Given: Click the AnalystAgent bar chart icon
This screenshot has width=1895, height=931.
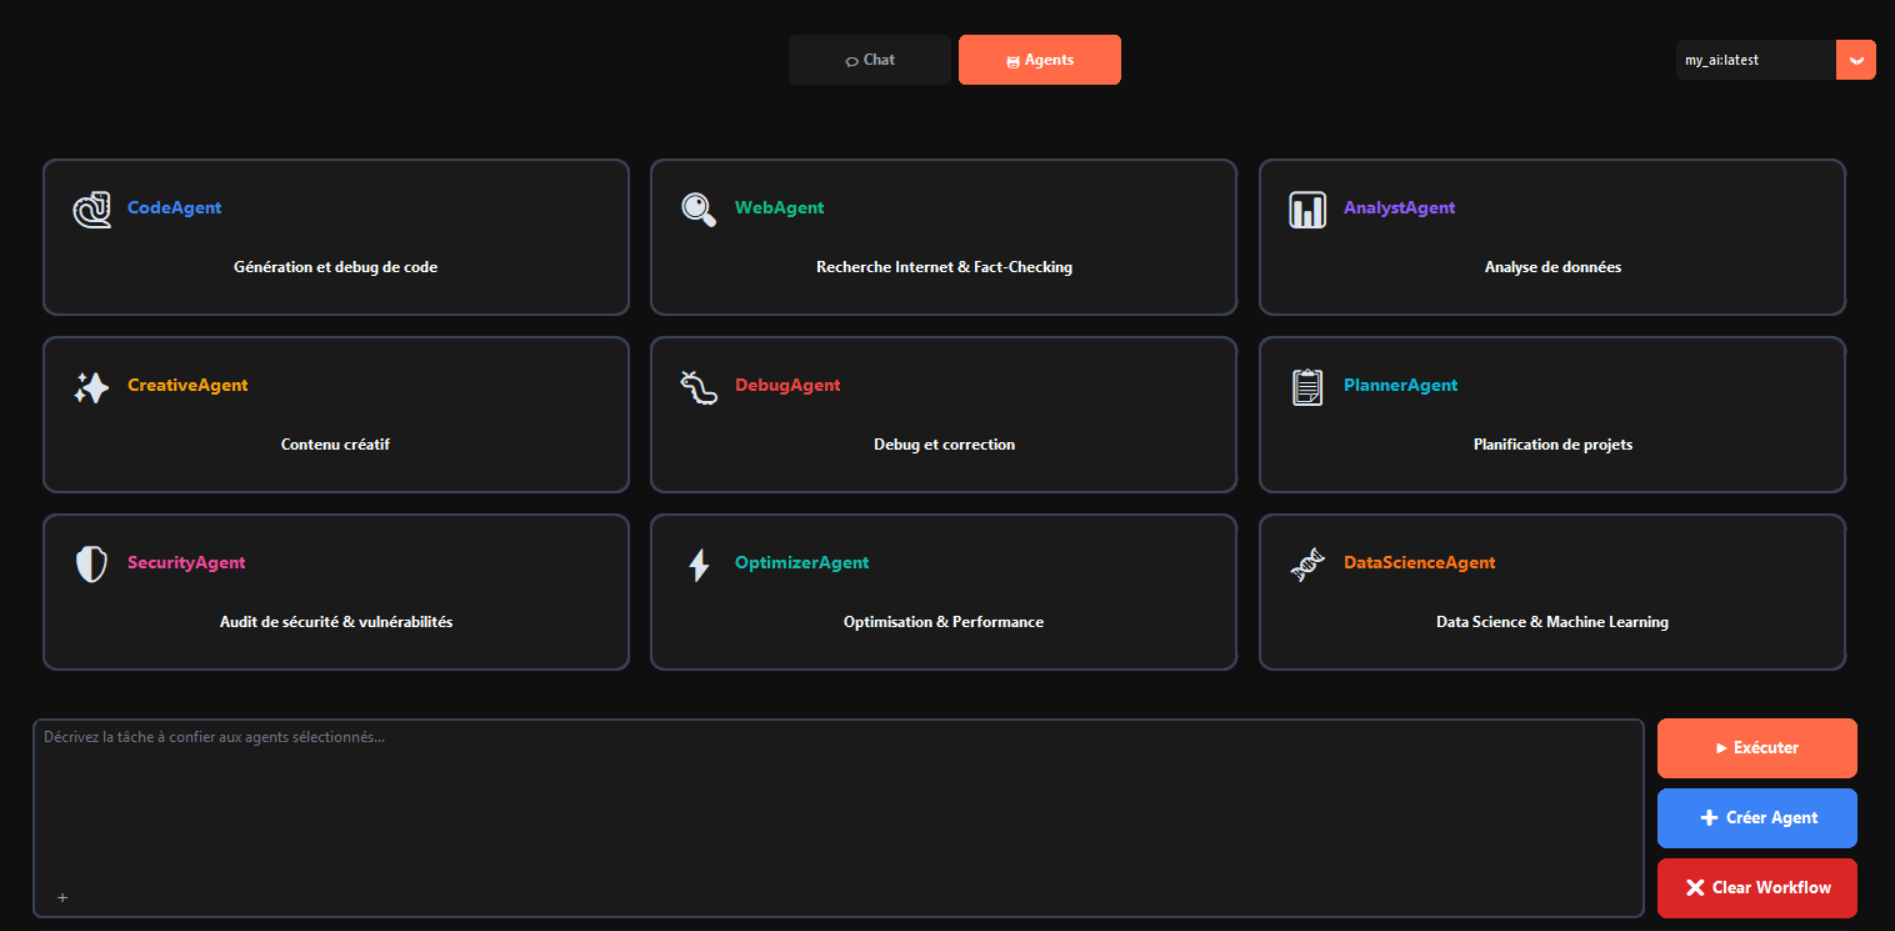Looking at the screenshot, I should pos(1307,210).
